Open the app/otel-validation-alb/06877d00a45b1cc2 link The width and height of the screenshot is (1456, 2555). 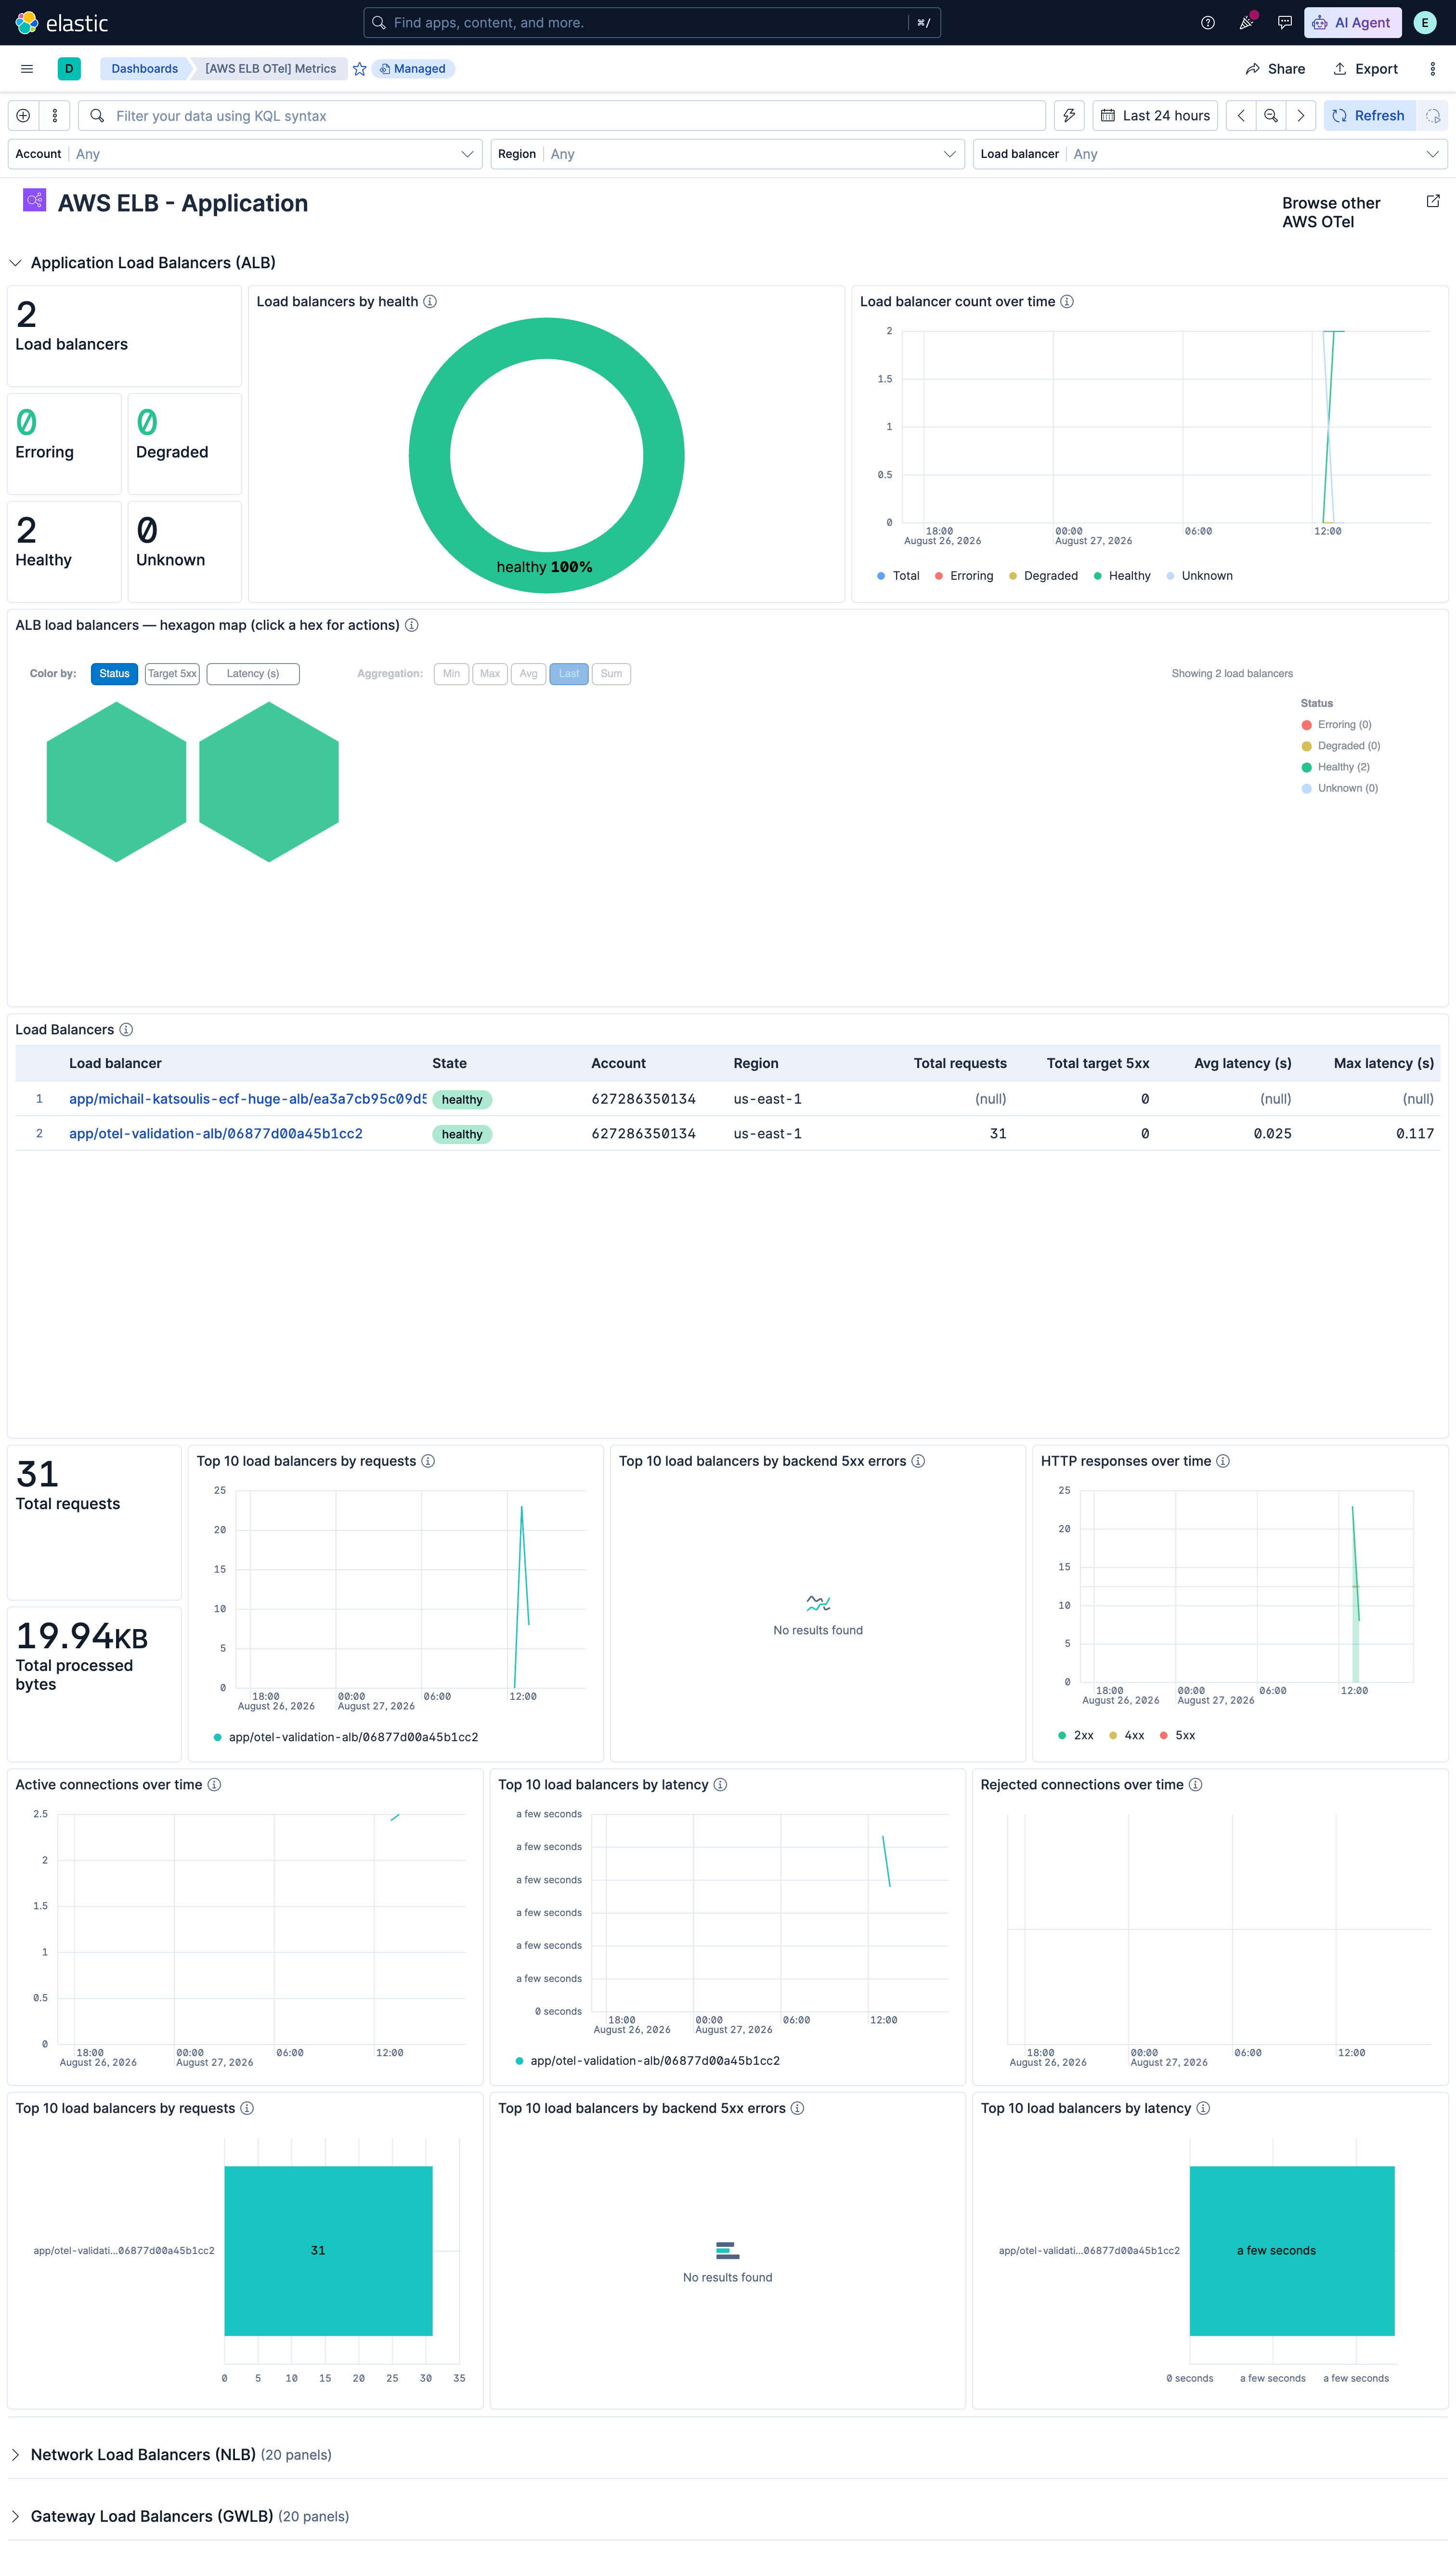pos(216,1134)
